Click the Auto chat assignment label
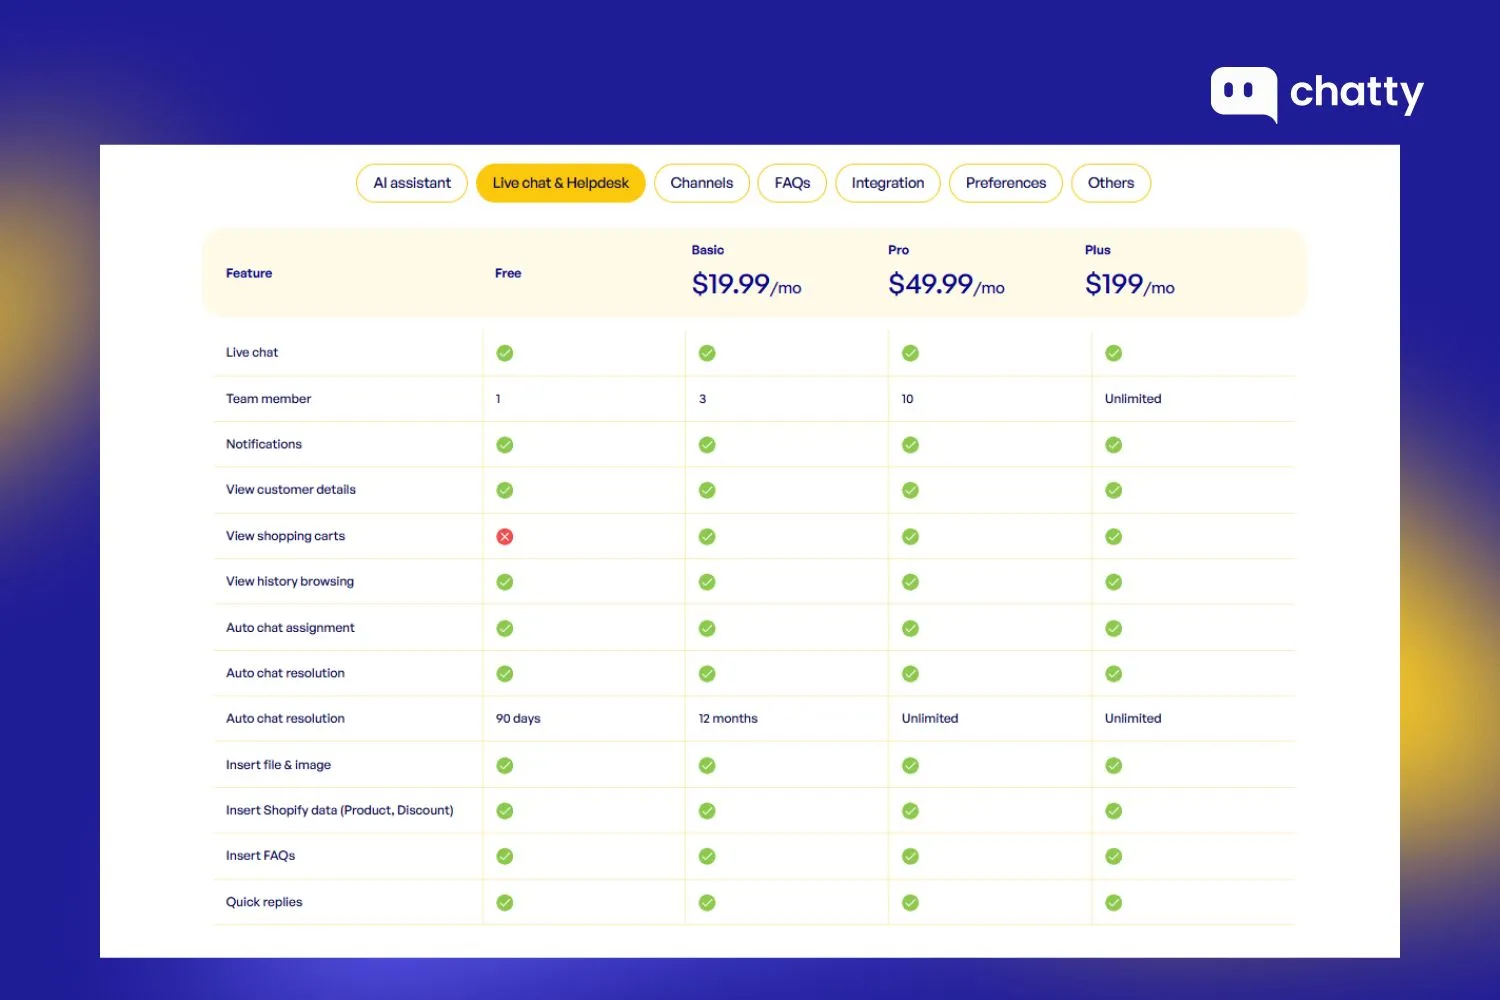 click(x=290, y=628)
